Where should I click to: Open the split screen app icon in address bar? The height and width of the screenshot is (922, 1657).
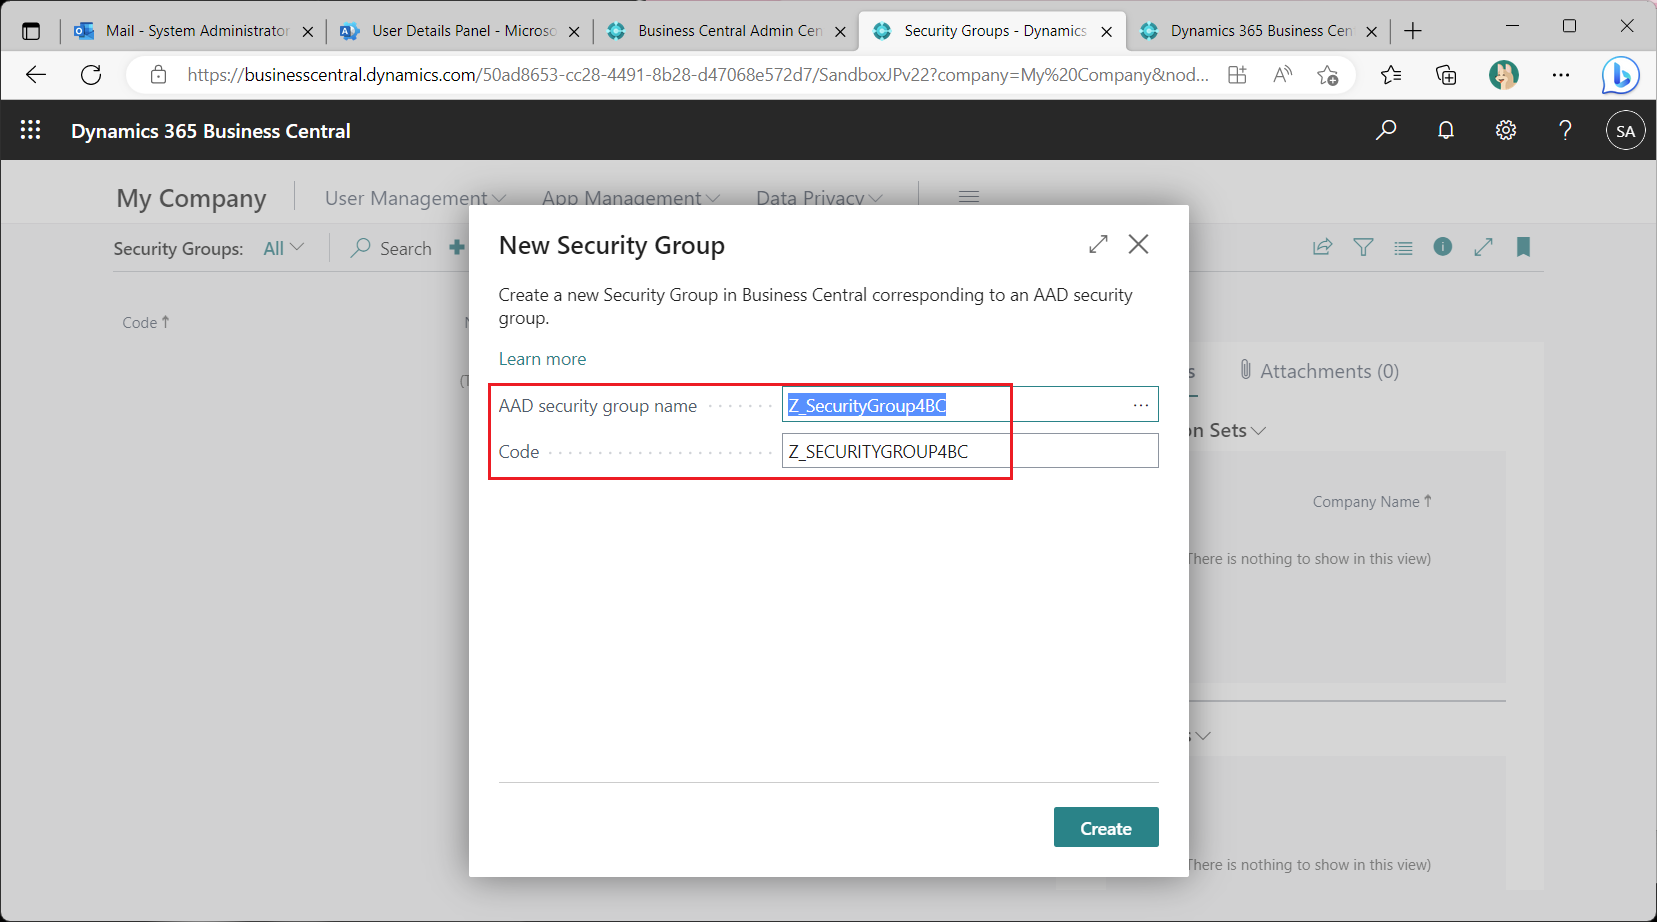(1237, 75)
